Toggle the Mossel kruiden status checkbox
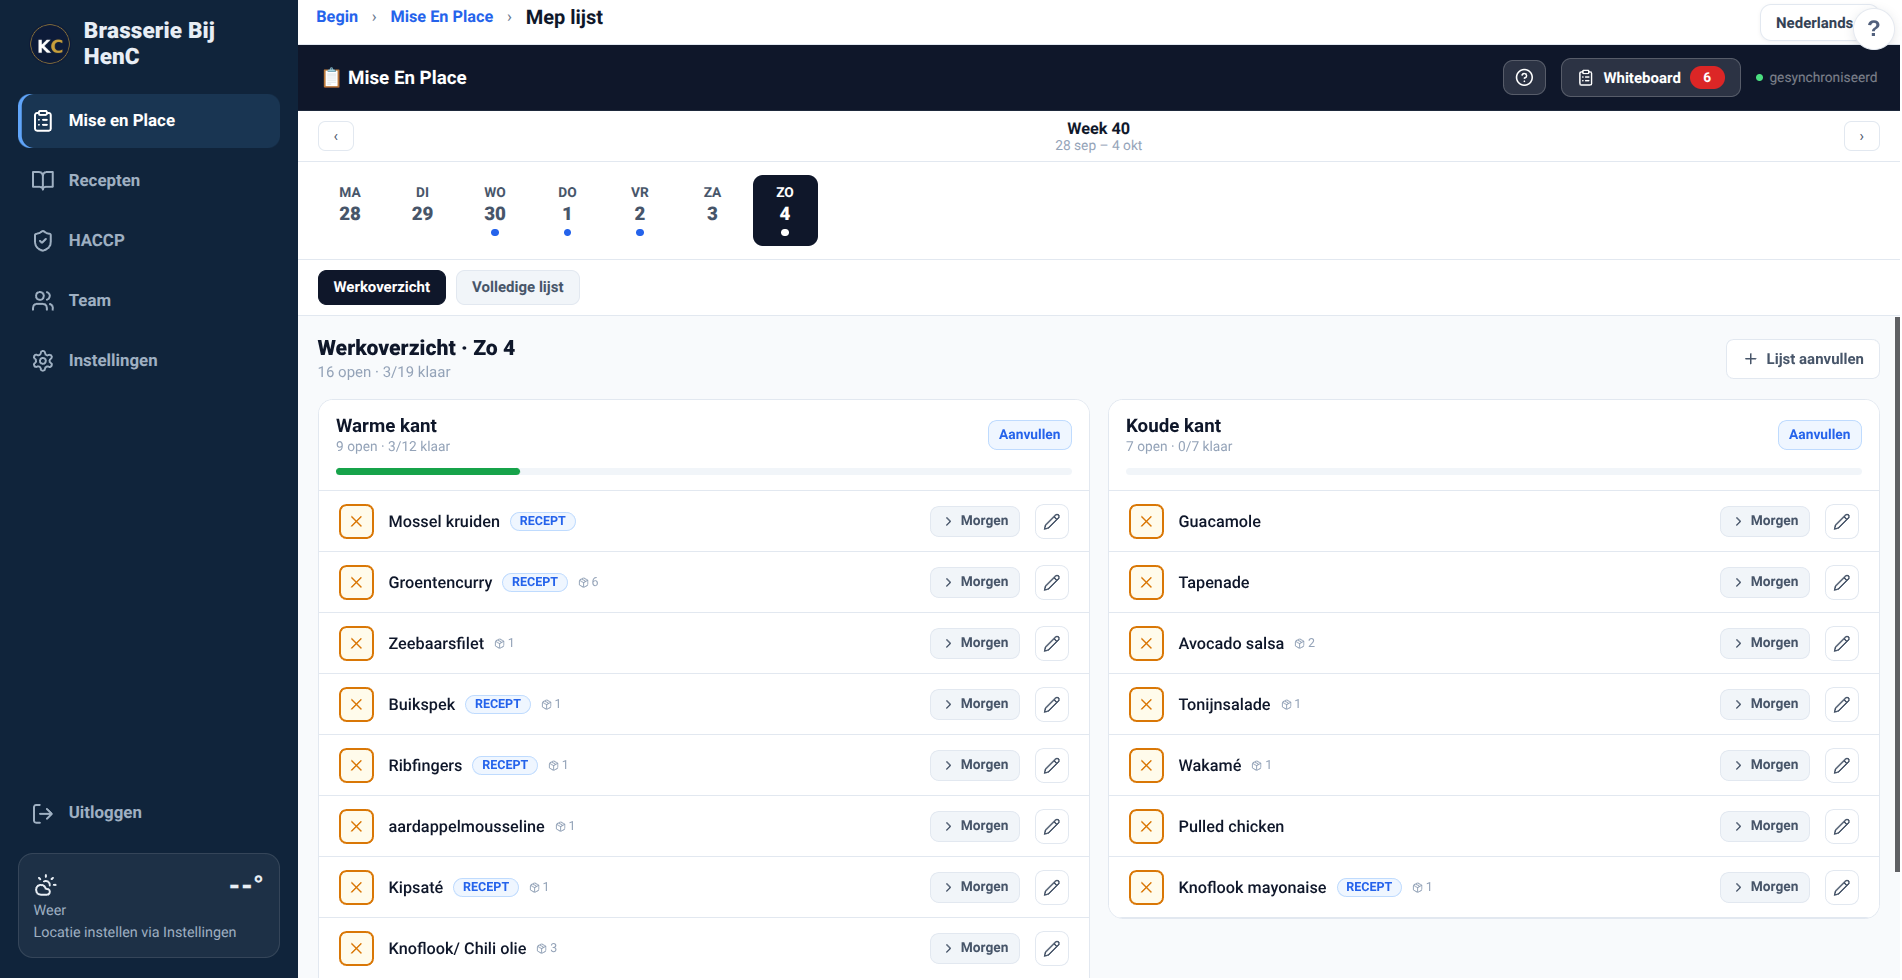 click(x=356, y=521)
